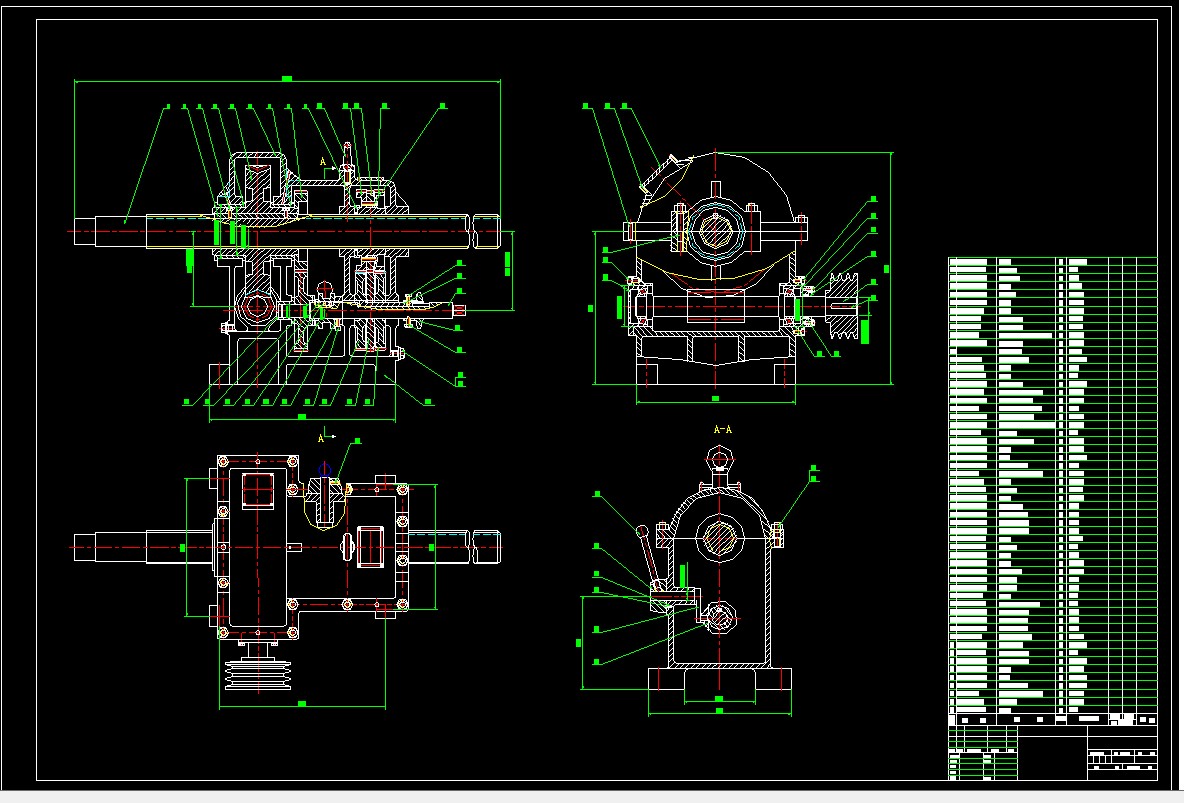
Task: Select the hexagonal shaft bore in upper-right view
Action: 717,231
